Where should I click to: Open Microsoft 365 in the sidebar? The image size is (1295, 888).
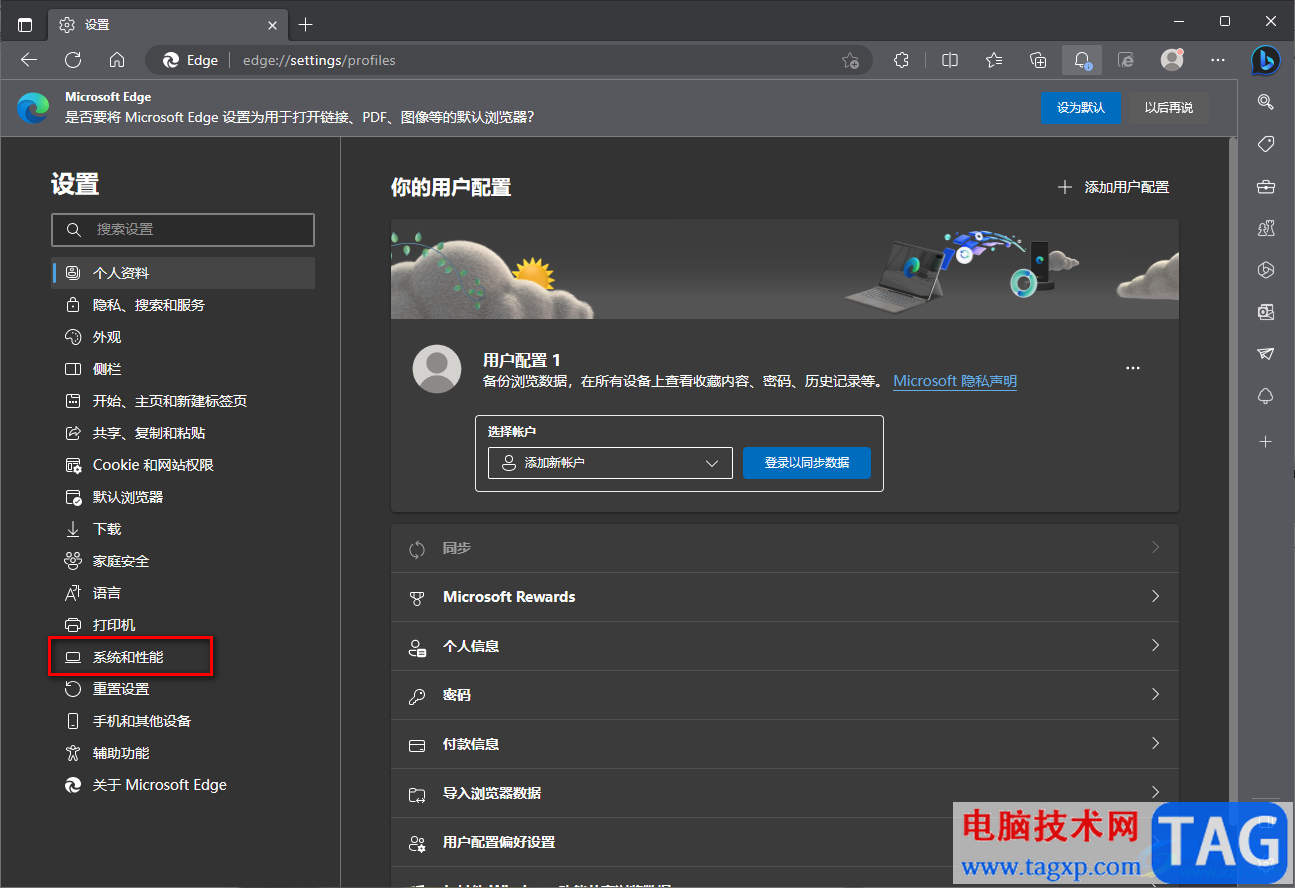coord(1266,270)
